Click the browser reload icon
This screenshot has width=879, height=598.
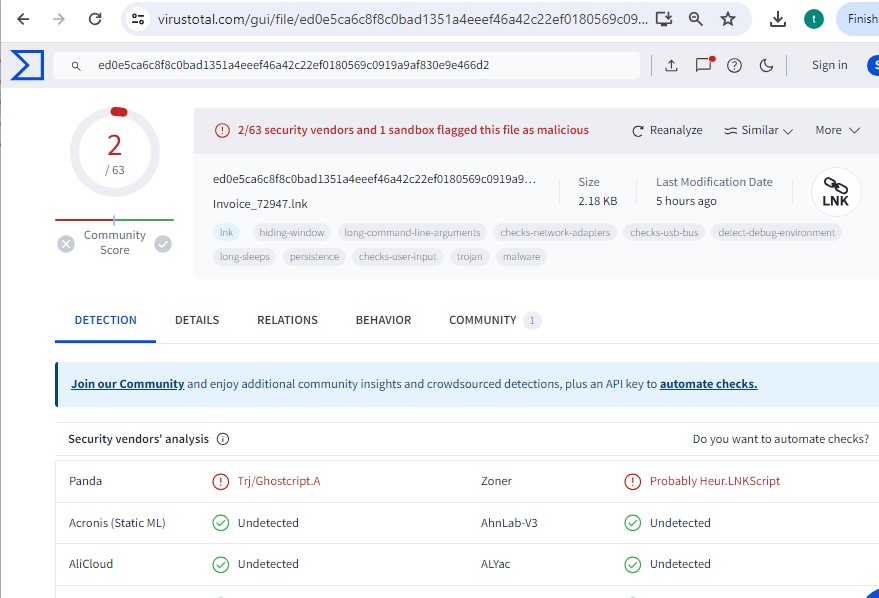(x=95, y=19)
